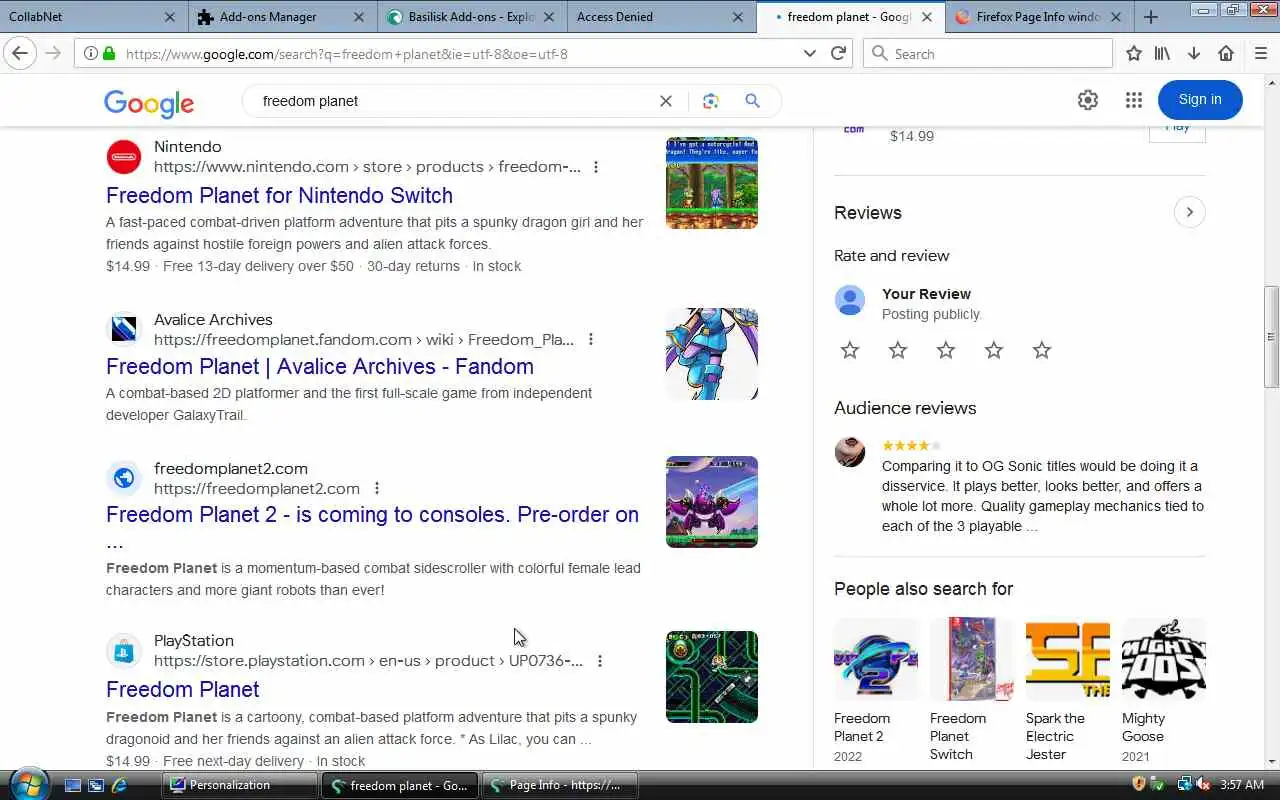Open the browser hamburger menu
The image size is (1280, 800).
pos(1260,53)
